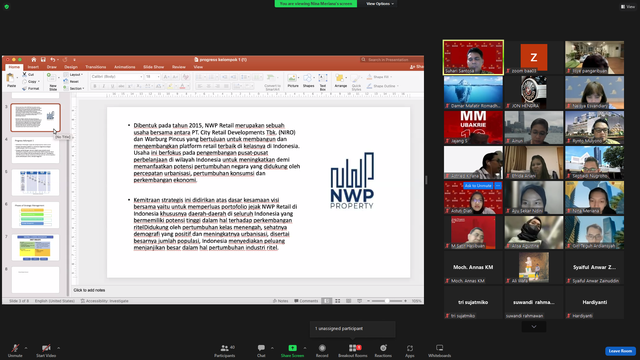
Task: Click Convert to SmartArt
Action: 272,82
